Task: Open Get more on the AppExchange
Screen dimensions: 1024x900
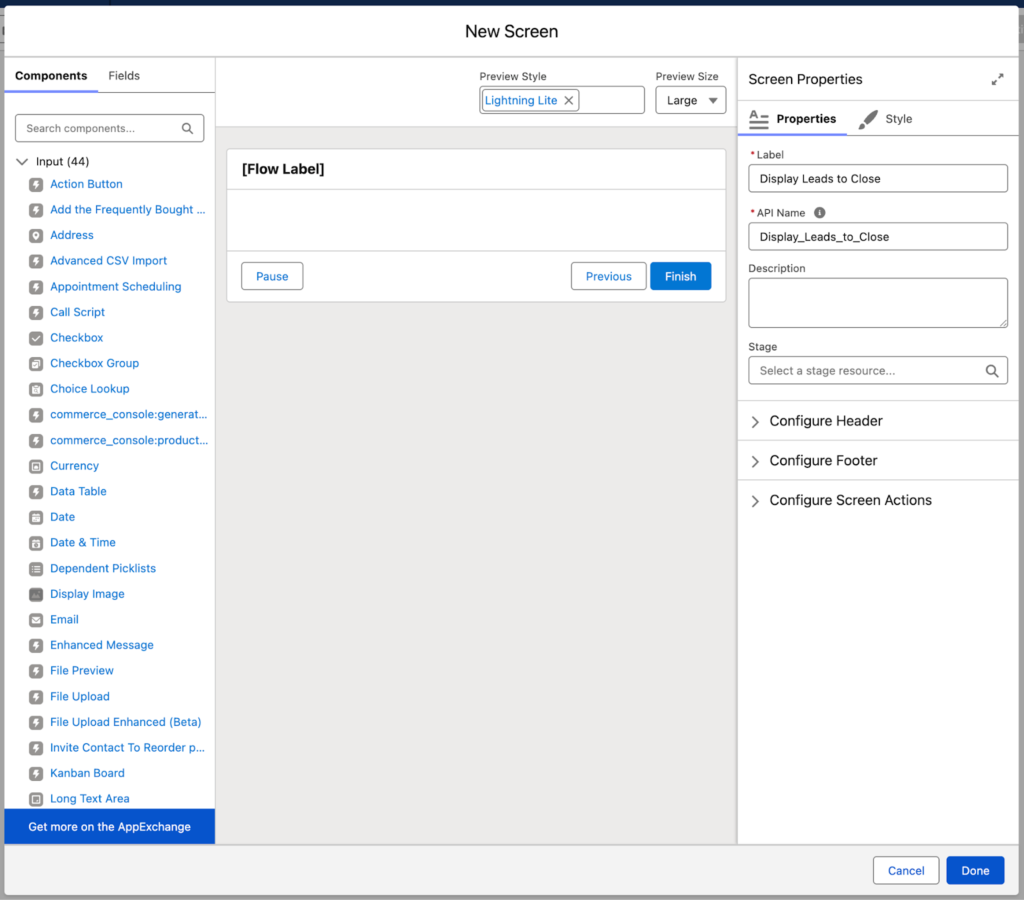Action: (x=110, y=827)
